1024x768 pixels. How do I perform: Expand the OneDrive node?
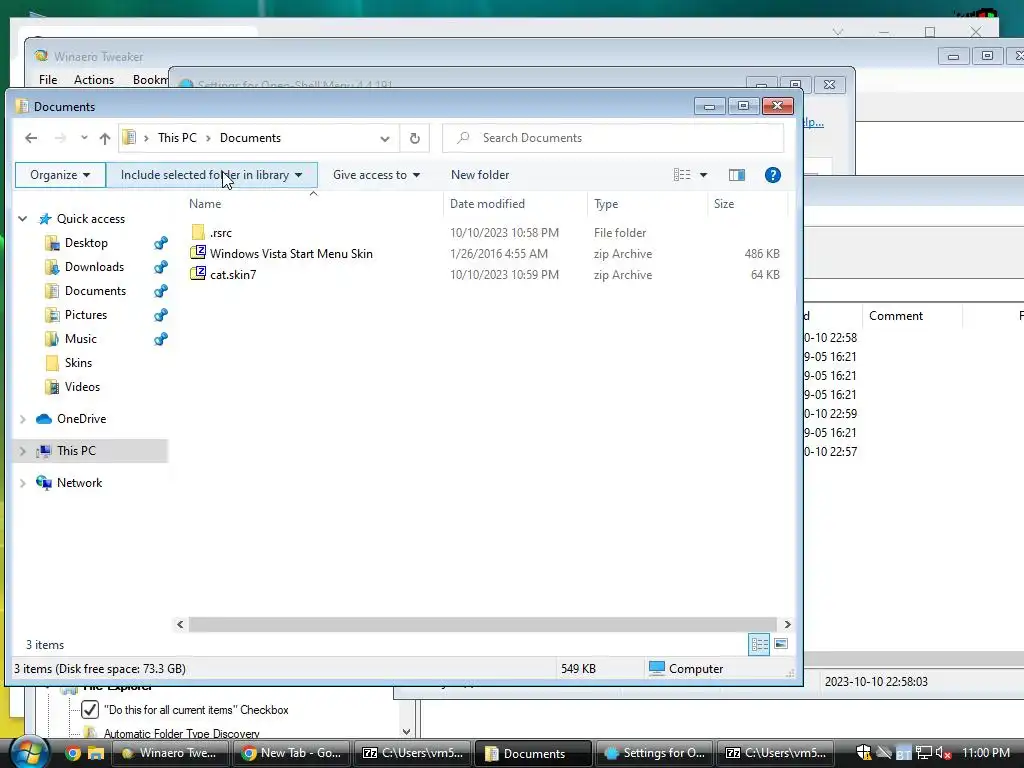(23, 419)
